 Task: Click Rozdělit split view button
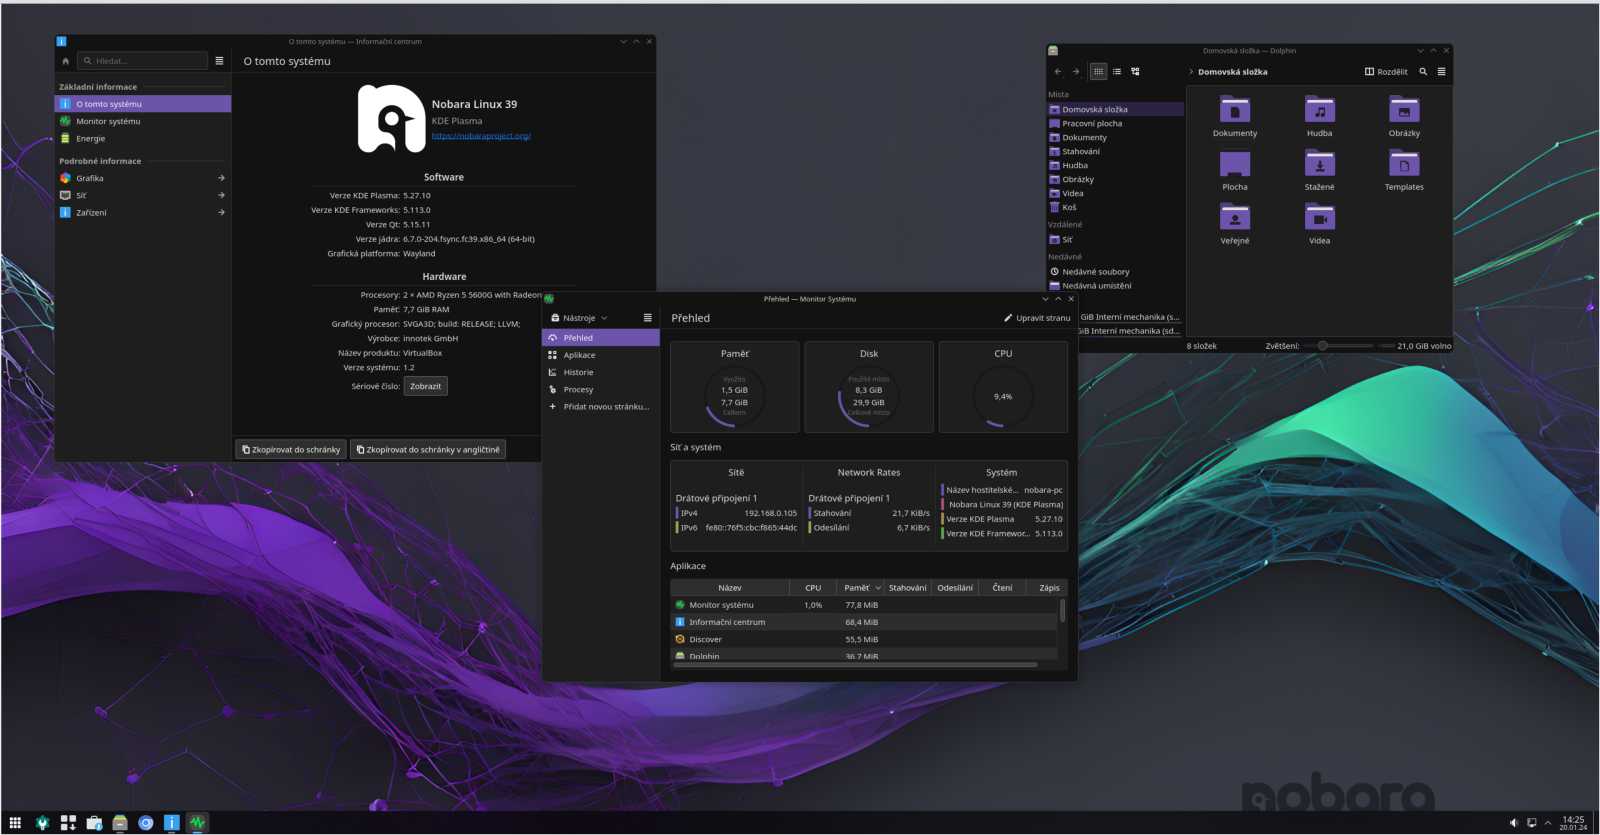coord(1386,72)
